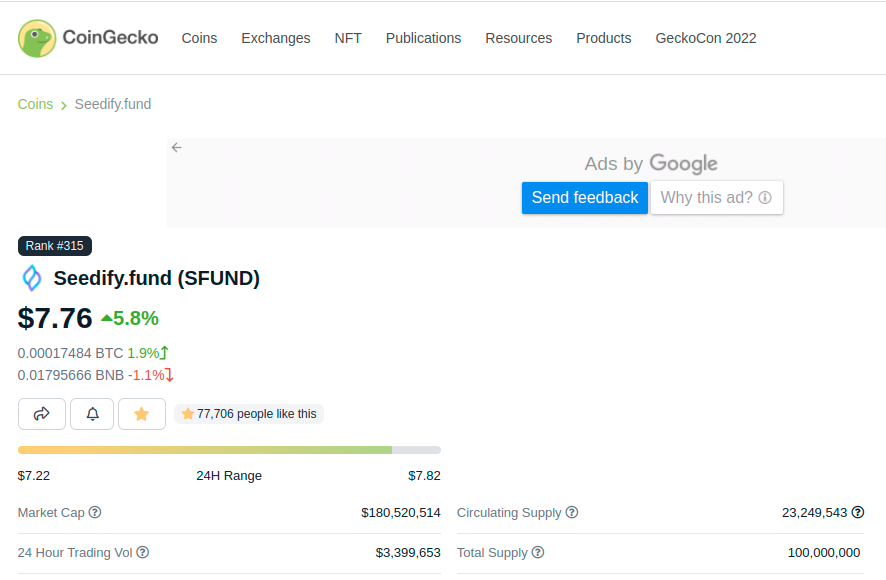Image resolution: width=886 pixels, height=580 pixels.
Task: Click the $180,520,514 market cap value
Action: click(x=401, y=513)
